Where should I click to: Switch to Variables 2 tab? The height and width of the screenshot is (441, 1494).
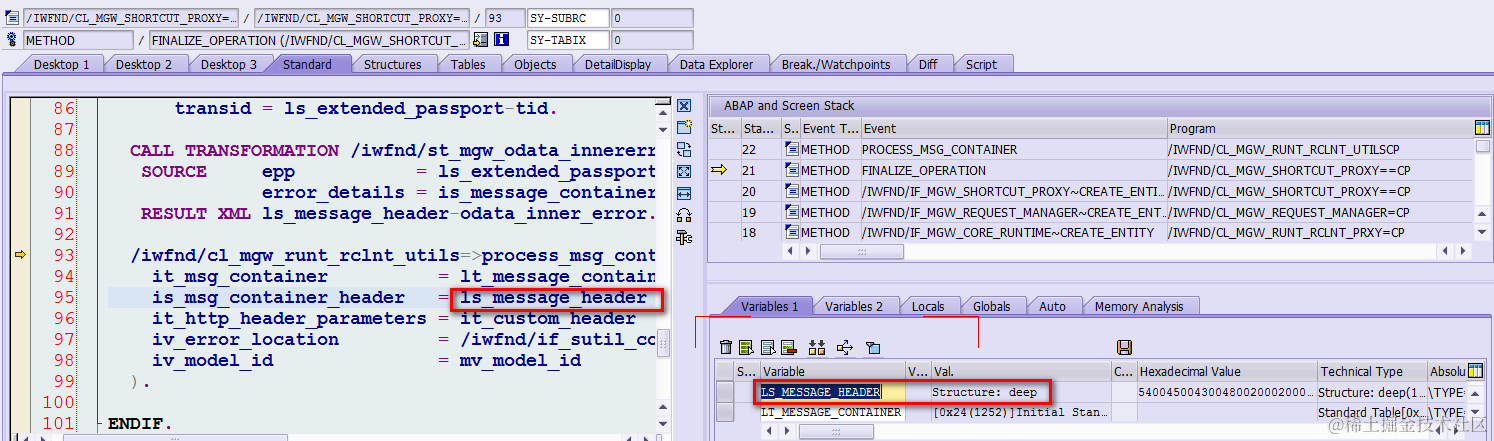pyautogui.click(x=854, y=306)
